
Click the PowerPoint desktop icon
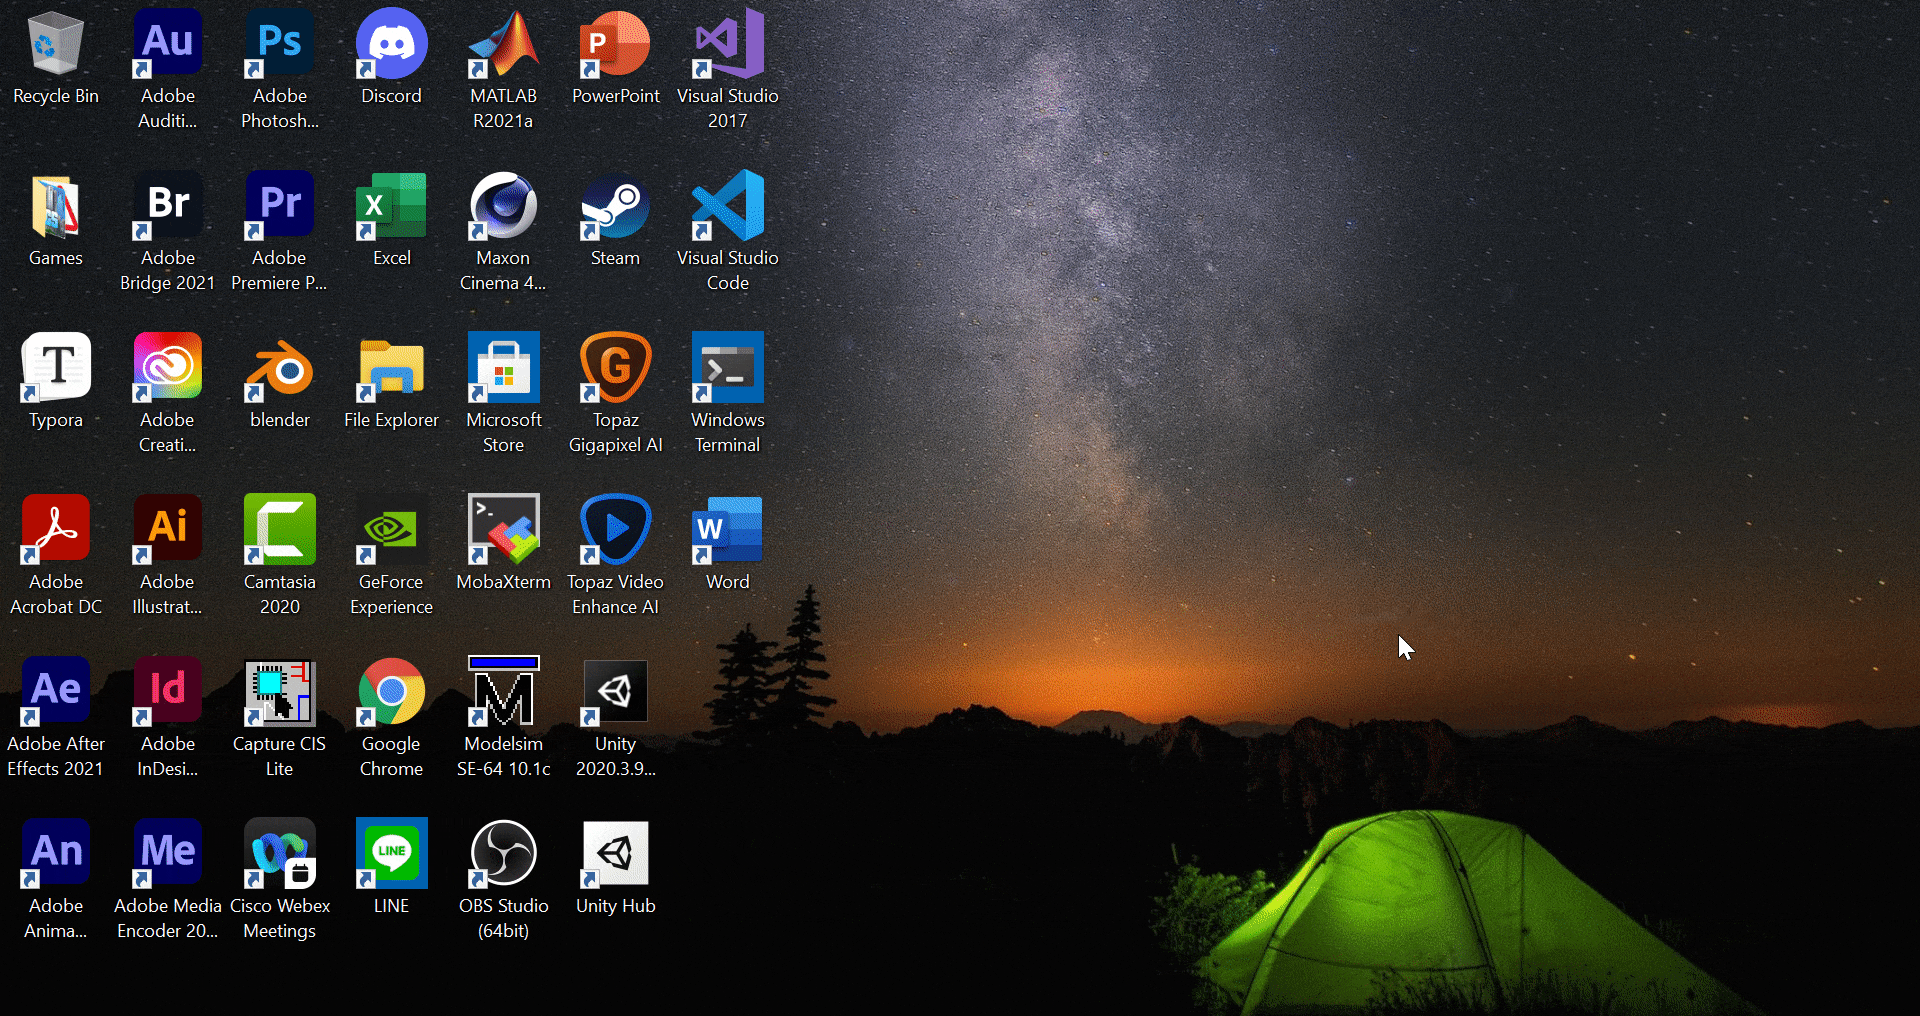click(616, 44)
